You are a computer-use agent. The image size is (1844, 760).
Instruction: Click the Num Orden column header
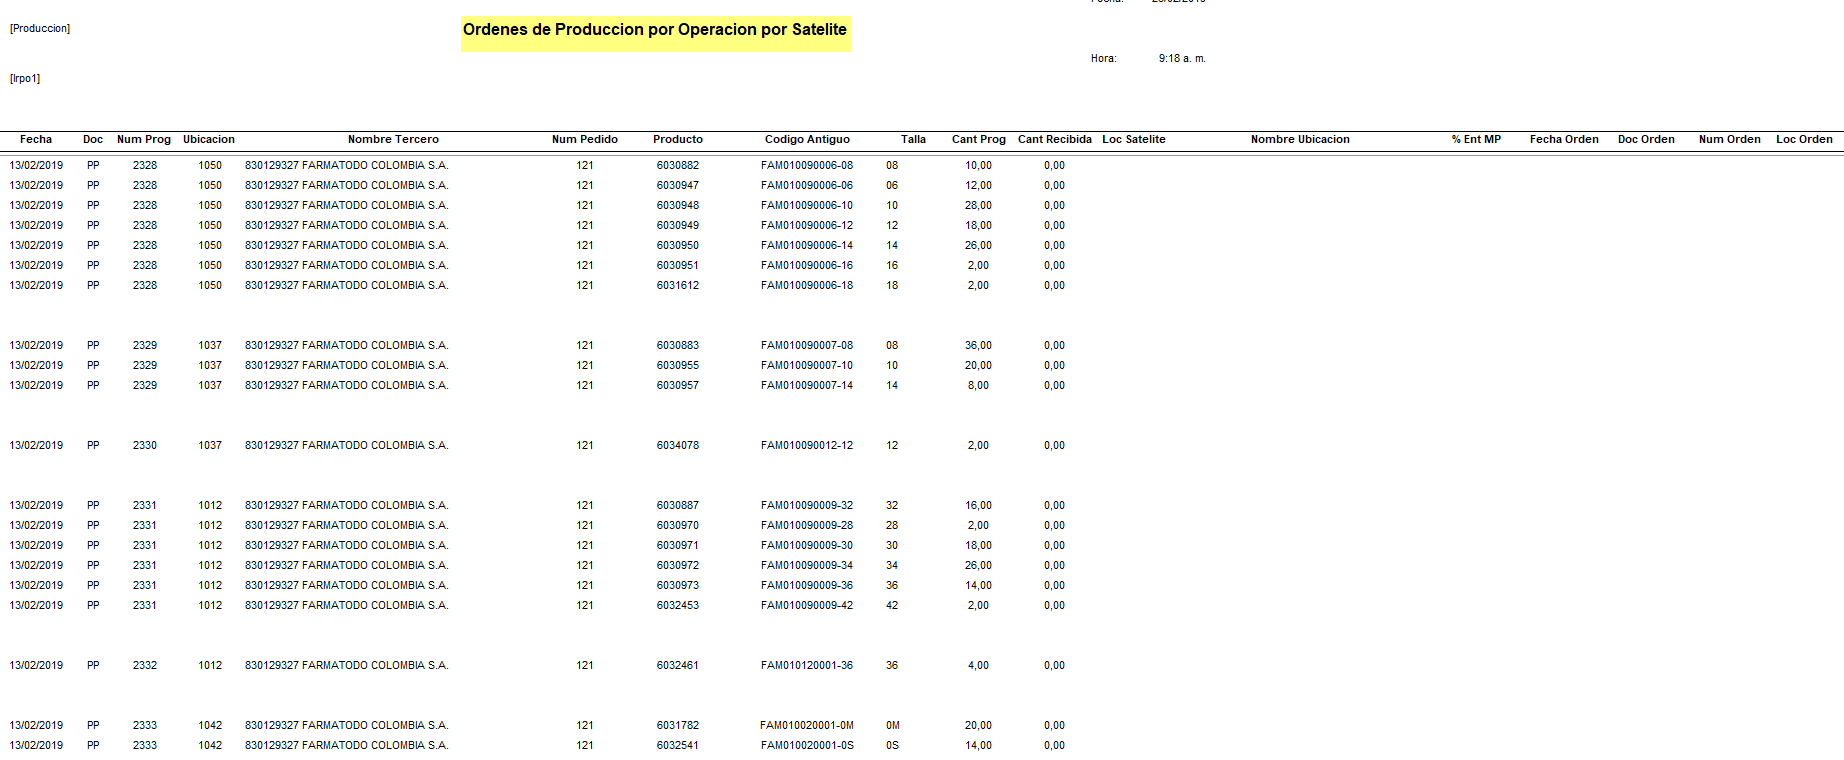click(1730, 139)
